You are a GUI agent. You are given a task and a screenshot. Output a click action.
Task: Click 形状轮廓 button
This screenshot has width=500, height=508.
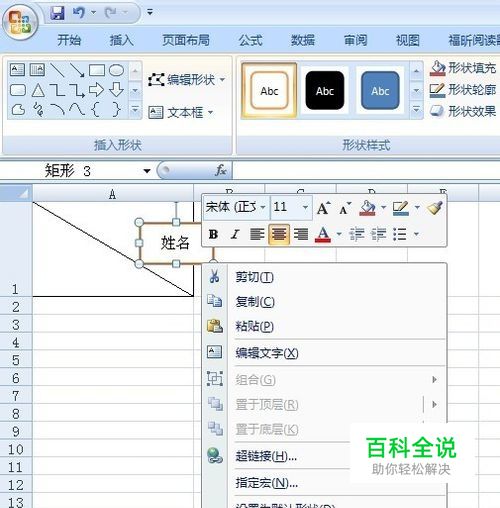point(463,90)
